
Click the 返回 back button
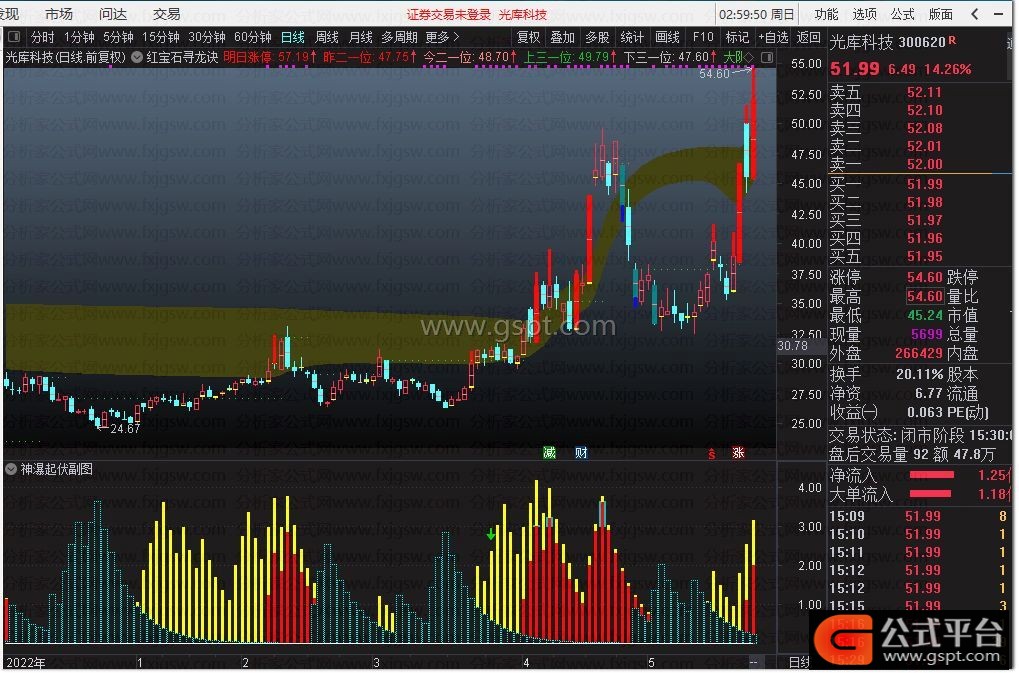click(x=808, y=38)
